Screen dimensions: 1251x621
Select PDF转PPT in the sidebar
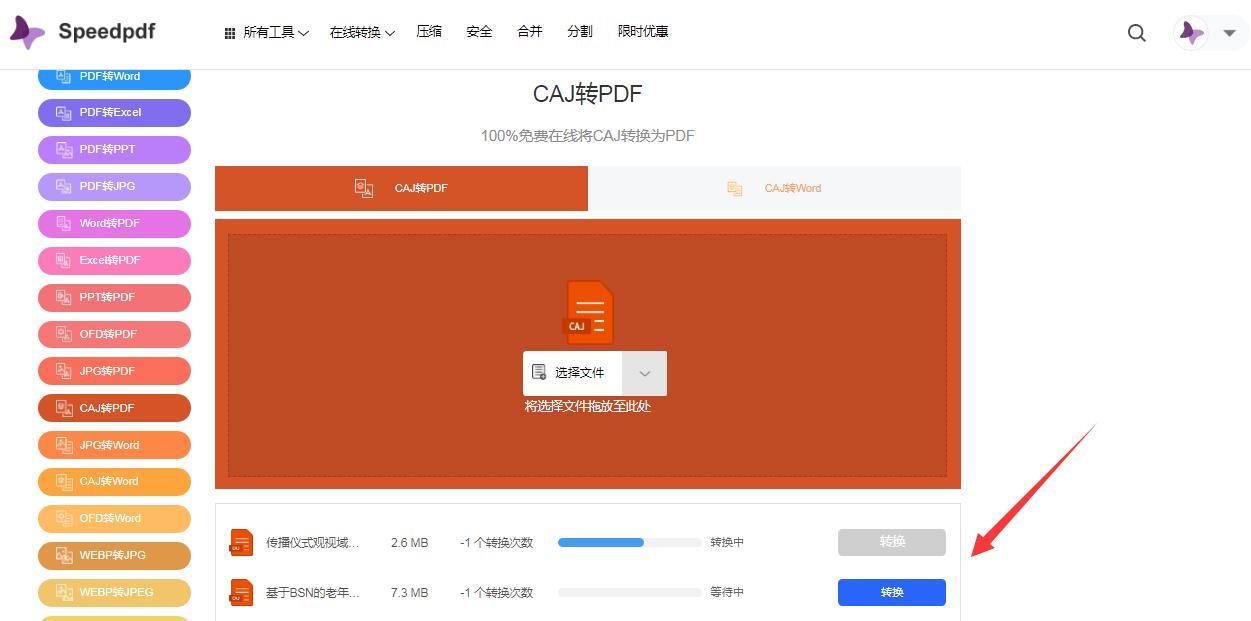coord(114,150)
